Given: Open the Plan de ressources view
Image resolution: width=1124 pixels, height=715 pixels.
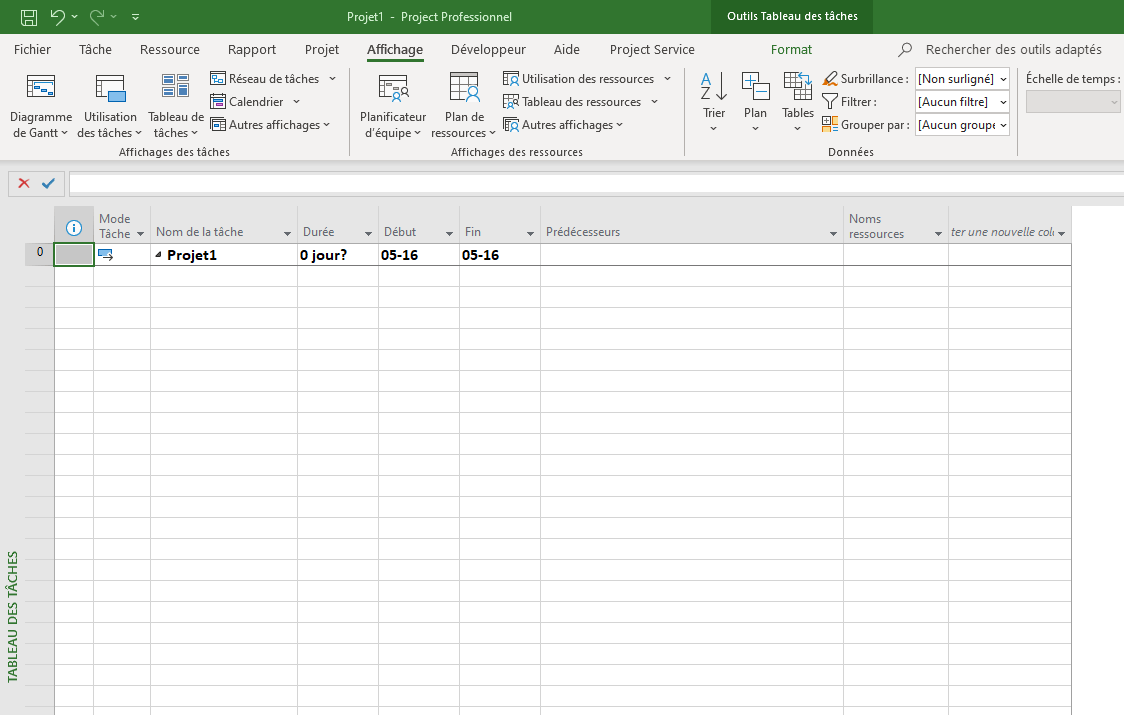Looking at the screenshot, I should pos(464,105).
